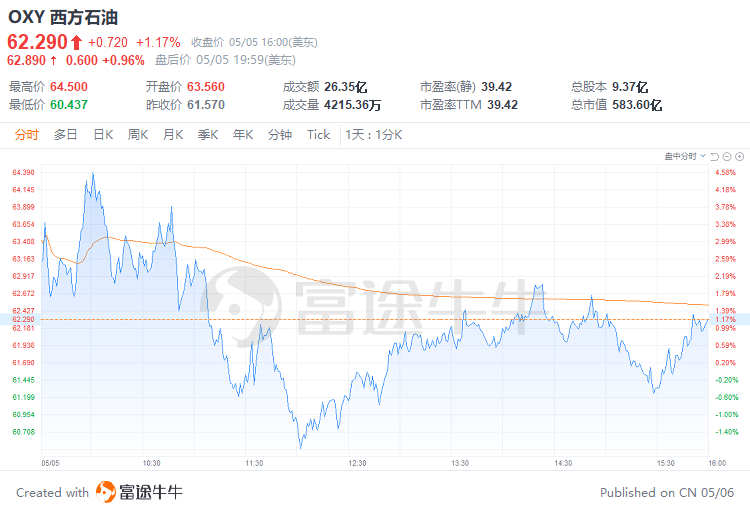Click the 11:30 time axis label
The image size is (750, 513).
[254, 463]
